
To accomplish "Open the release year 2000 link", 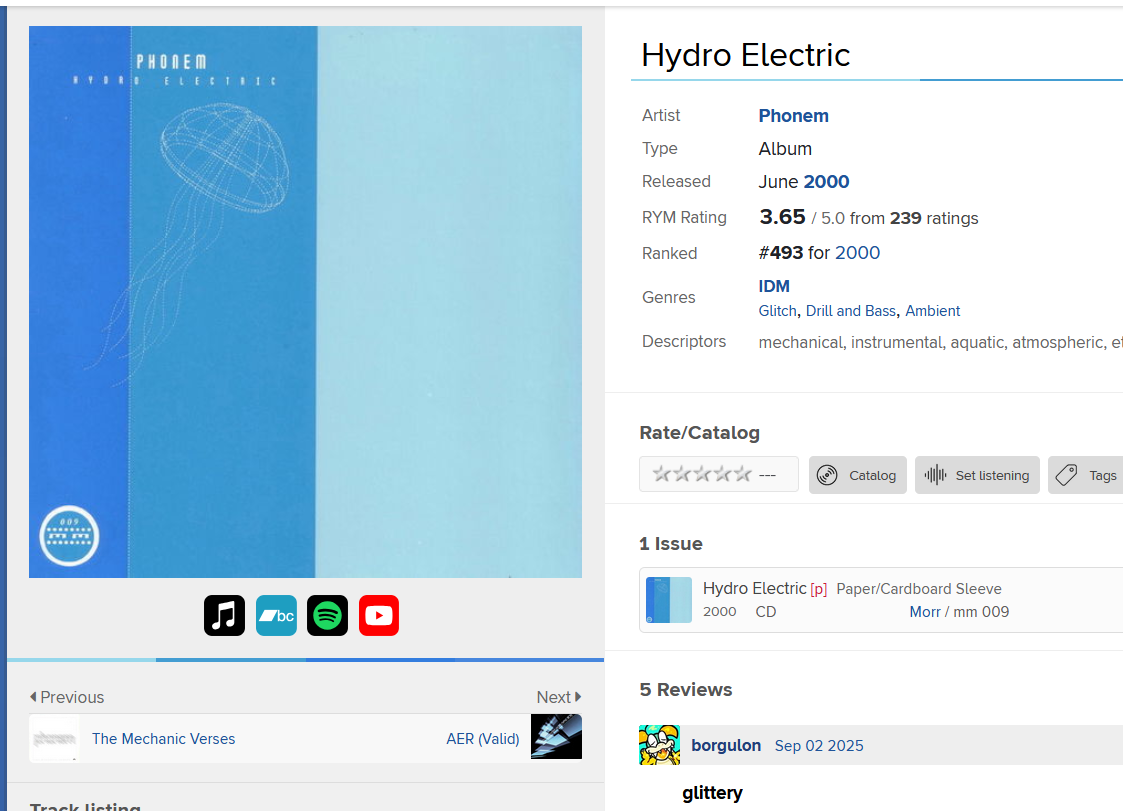I will coord(826,182).
